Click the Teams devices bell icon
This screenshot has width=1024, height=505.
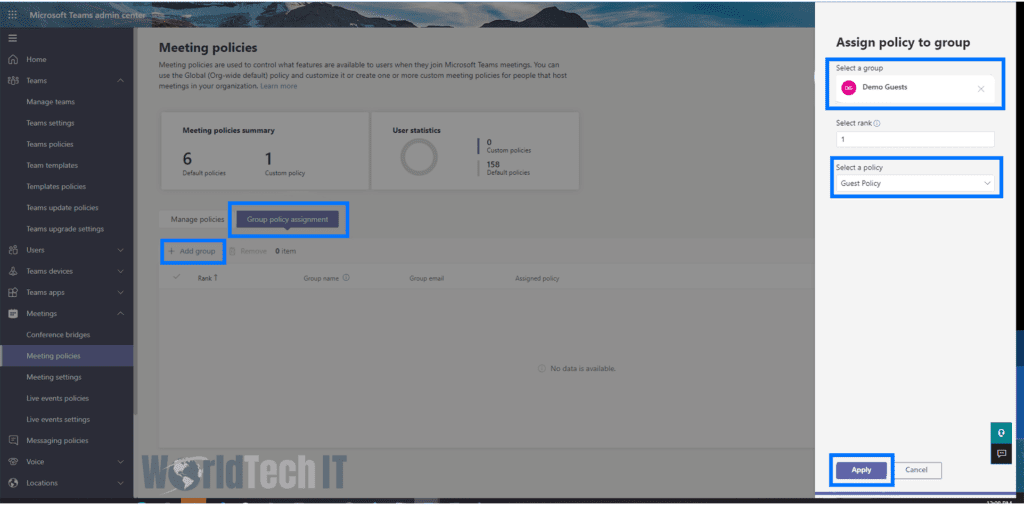pyautogui.click(x=12, y=271)
